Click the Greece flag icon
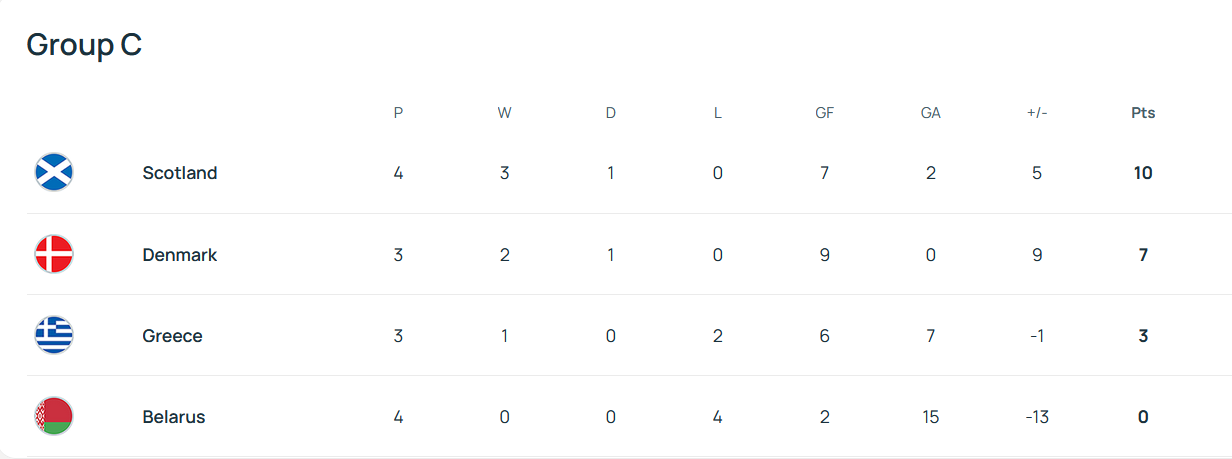The height and width of the screenshot is (459, 1232). tap(54, 335)
